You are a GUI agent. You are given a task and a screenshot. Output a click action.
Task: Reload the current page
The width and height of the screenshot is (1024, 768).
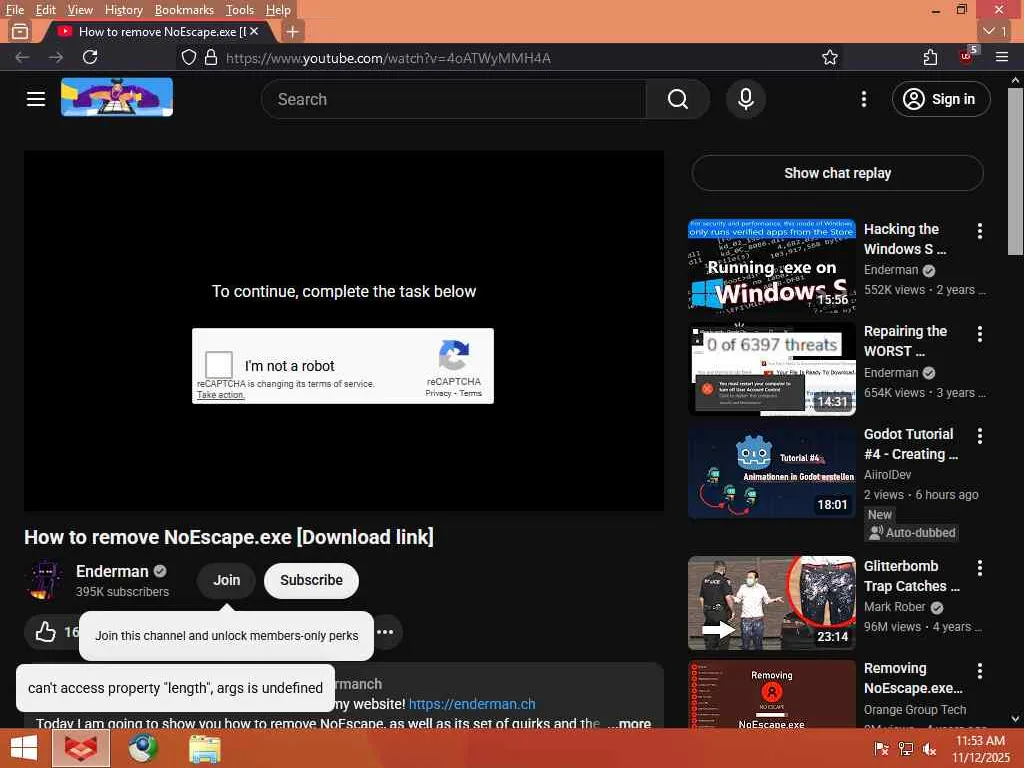(90, 57)
